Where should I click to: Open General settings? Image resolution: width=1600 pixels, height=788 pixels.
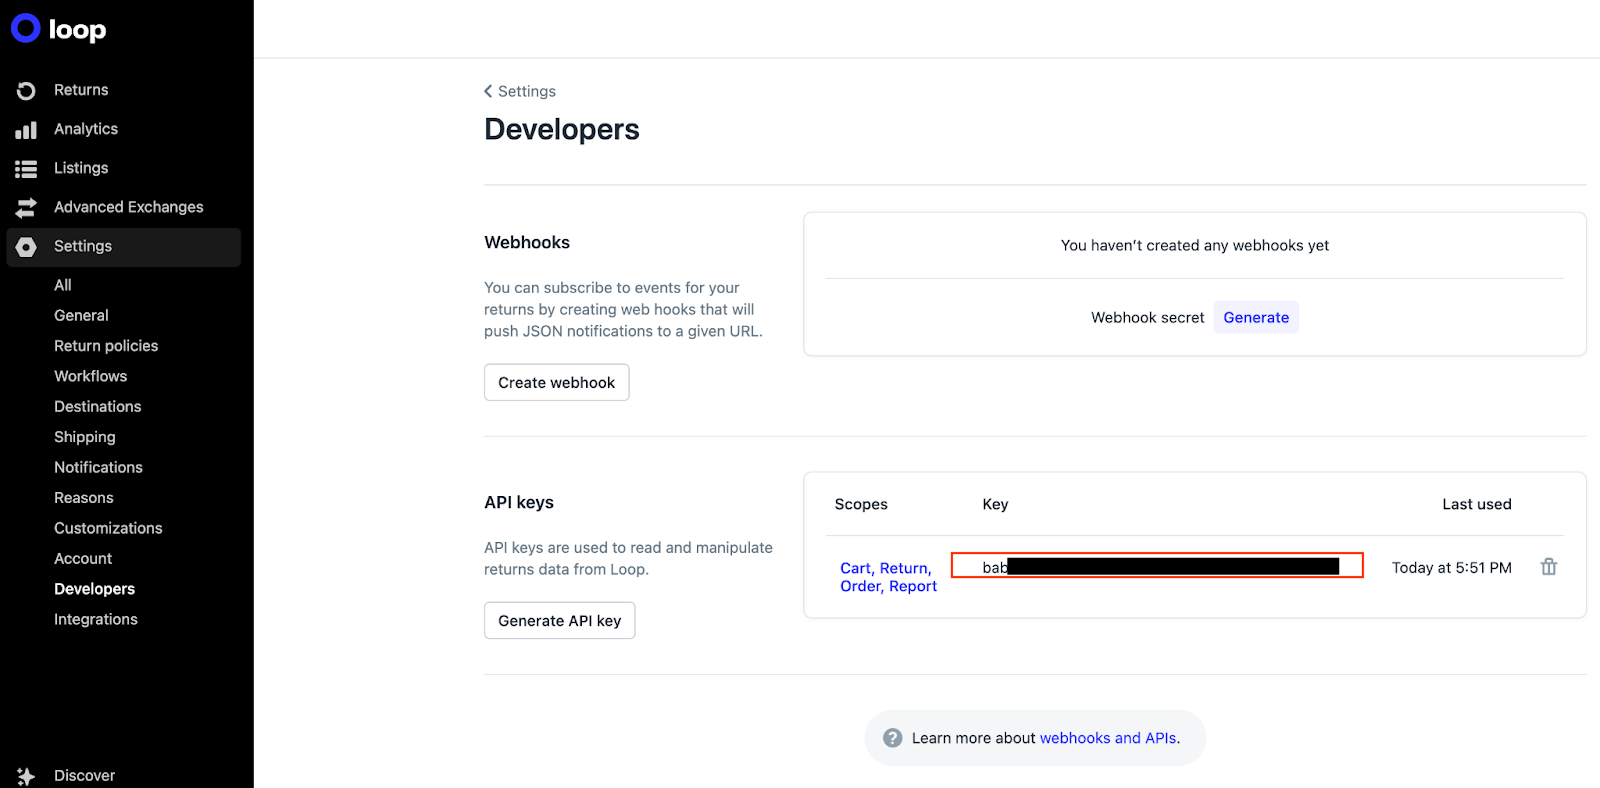coord(81,315)
